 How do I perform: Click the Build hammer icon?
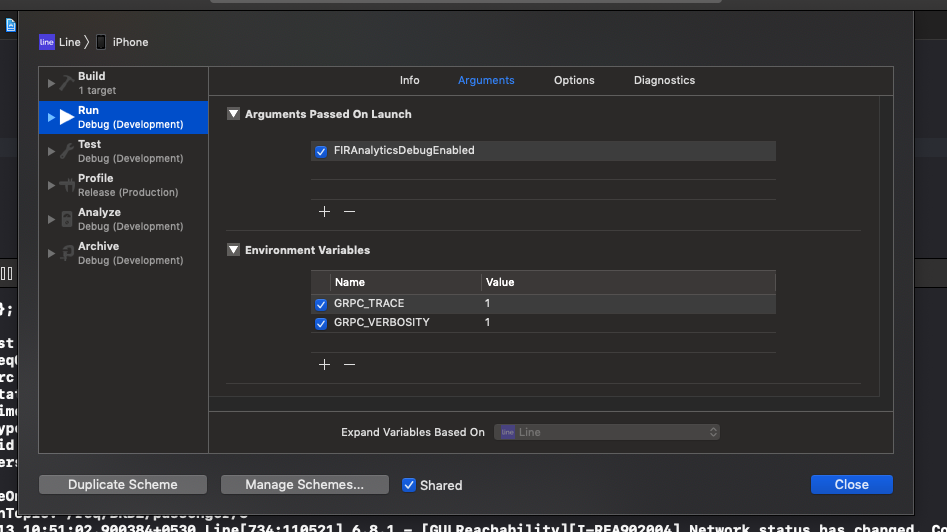(x=66, y=83)
